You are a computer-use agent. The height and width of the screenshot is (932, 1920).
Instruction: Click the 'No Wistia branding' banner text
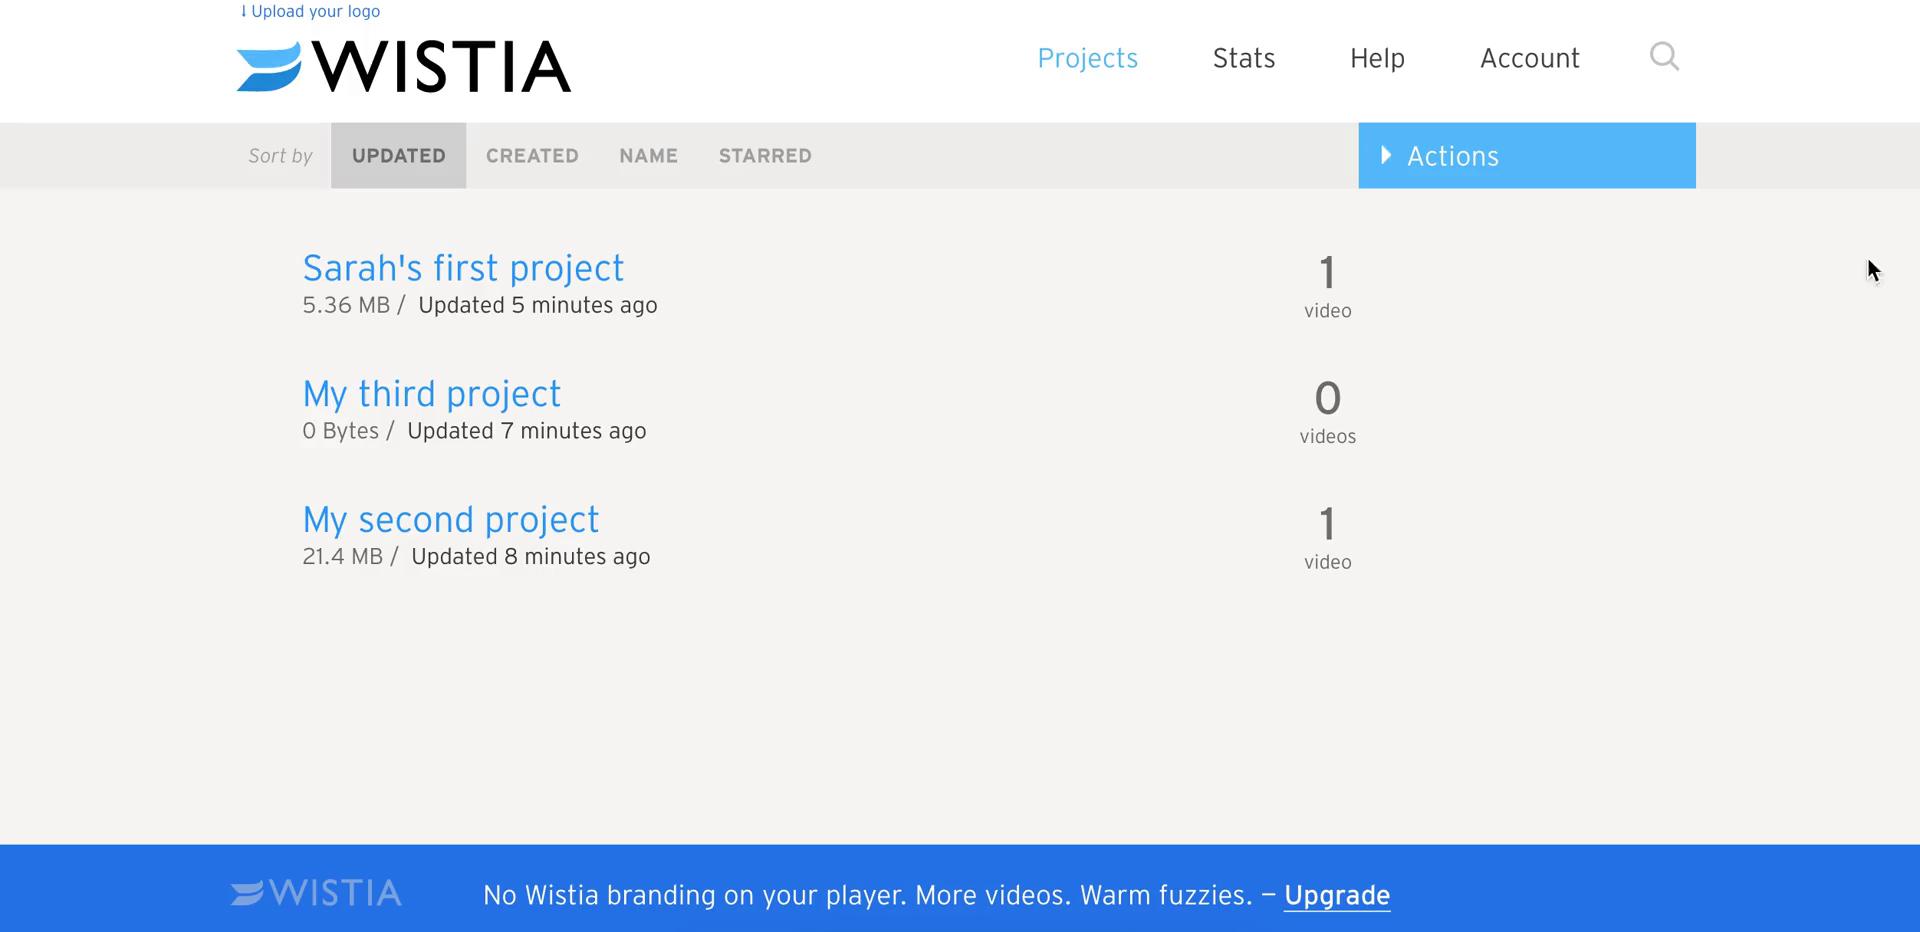pyautogui.click(x=868, y=895)
